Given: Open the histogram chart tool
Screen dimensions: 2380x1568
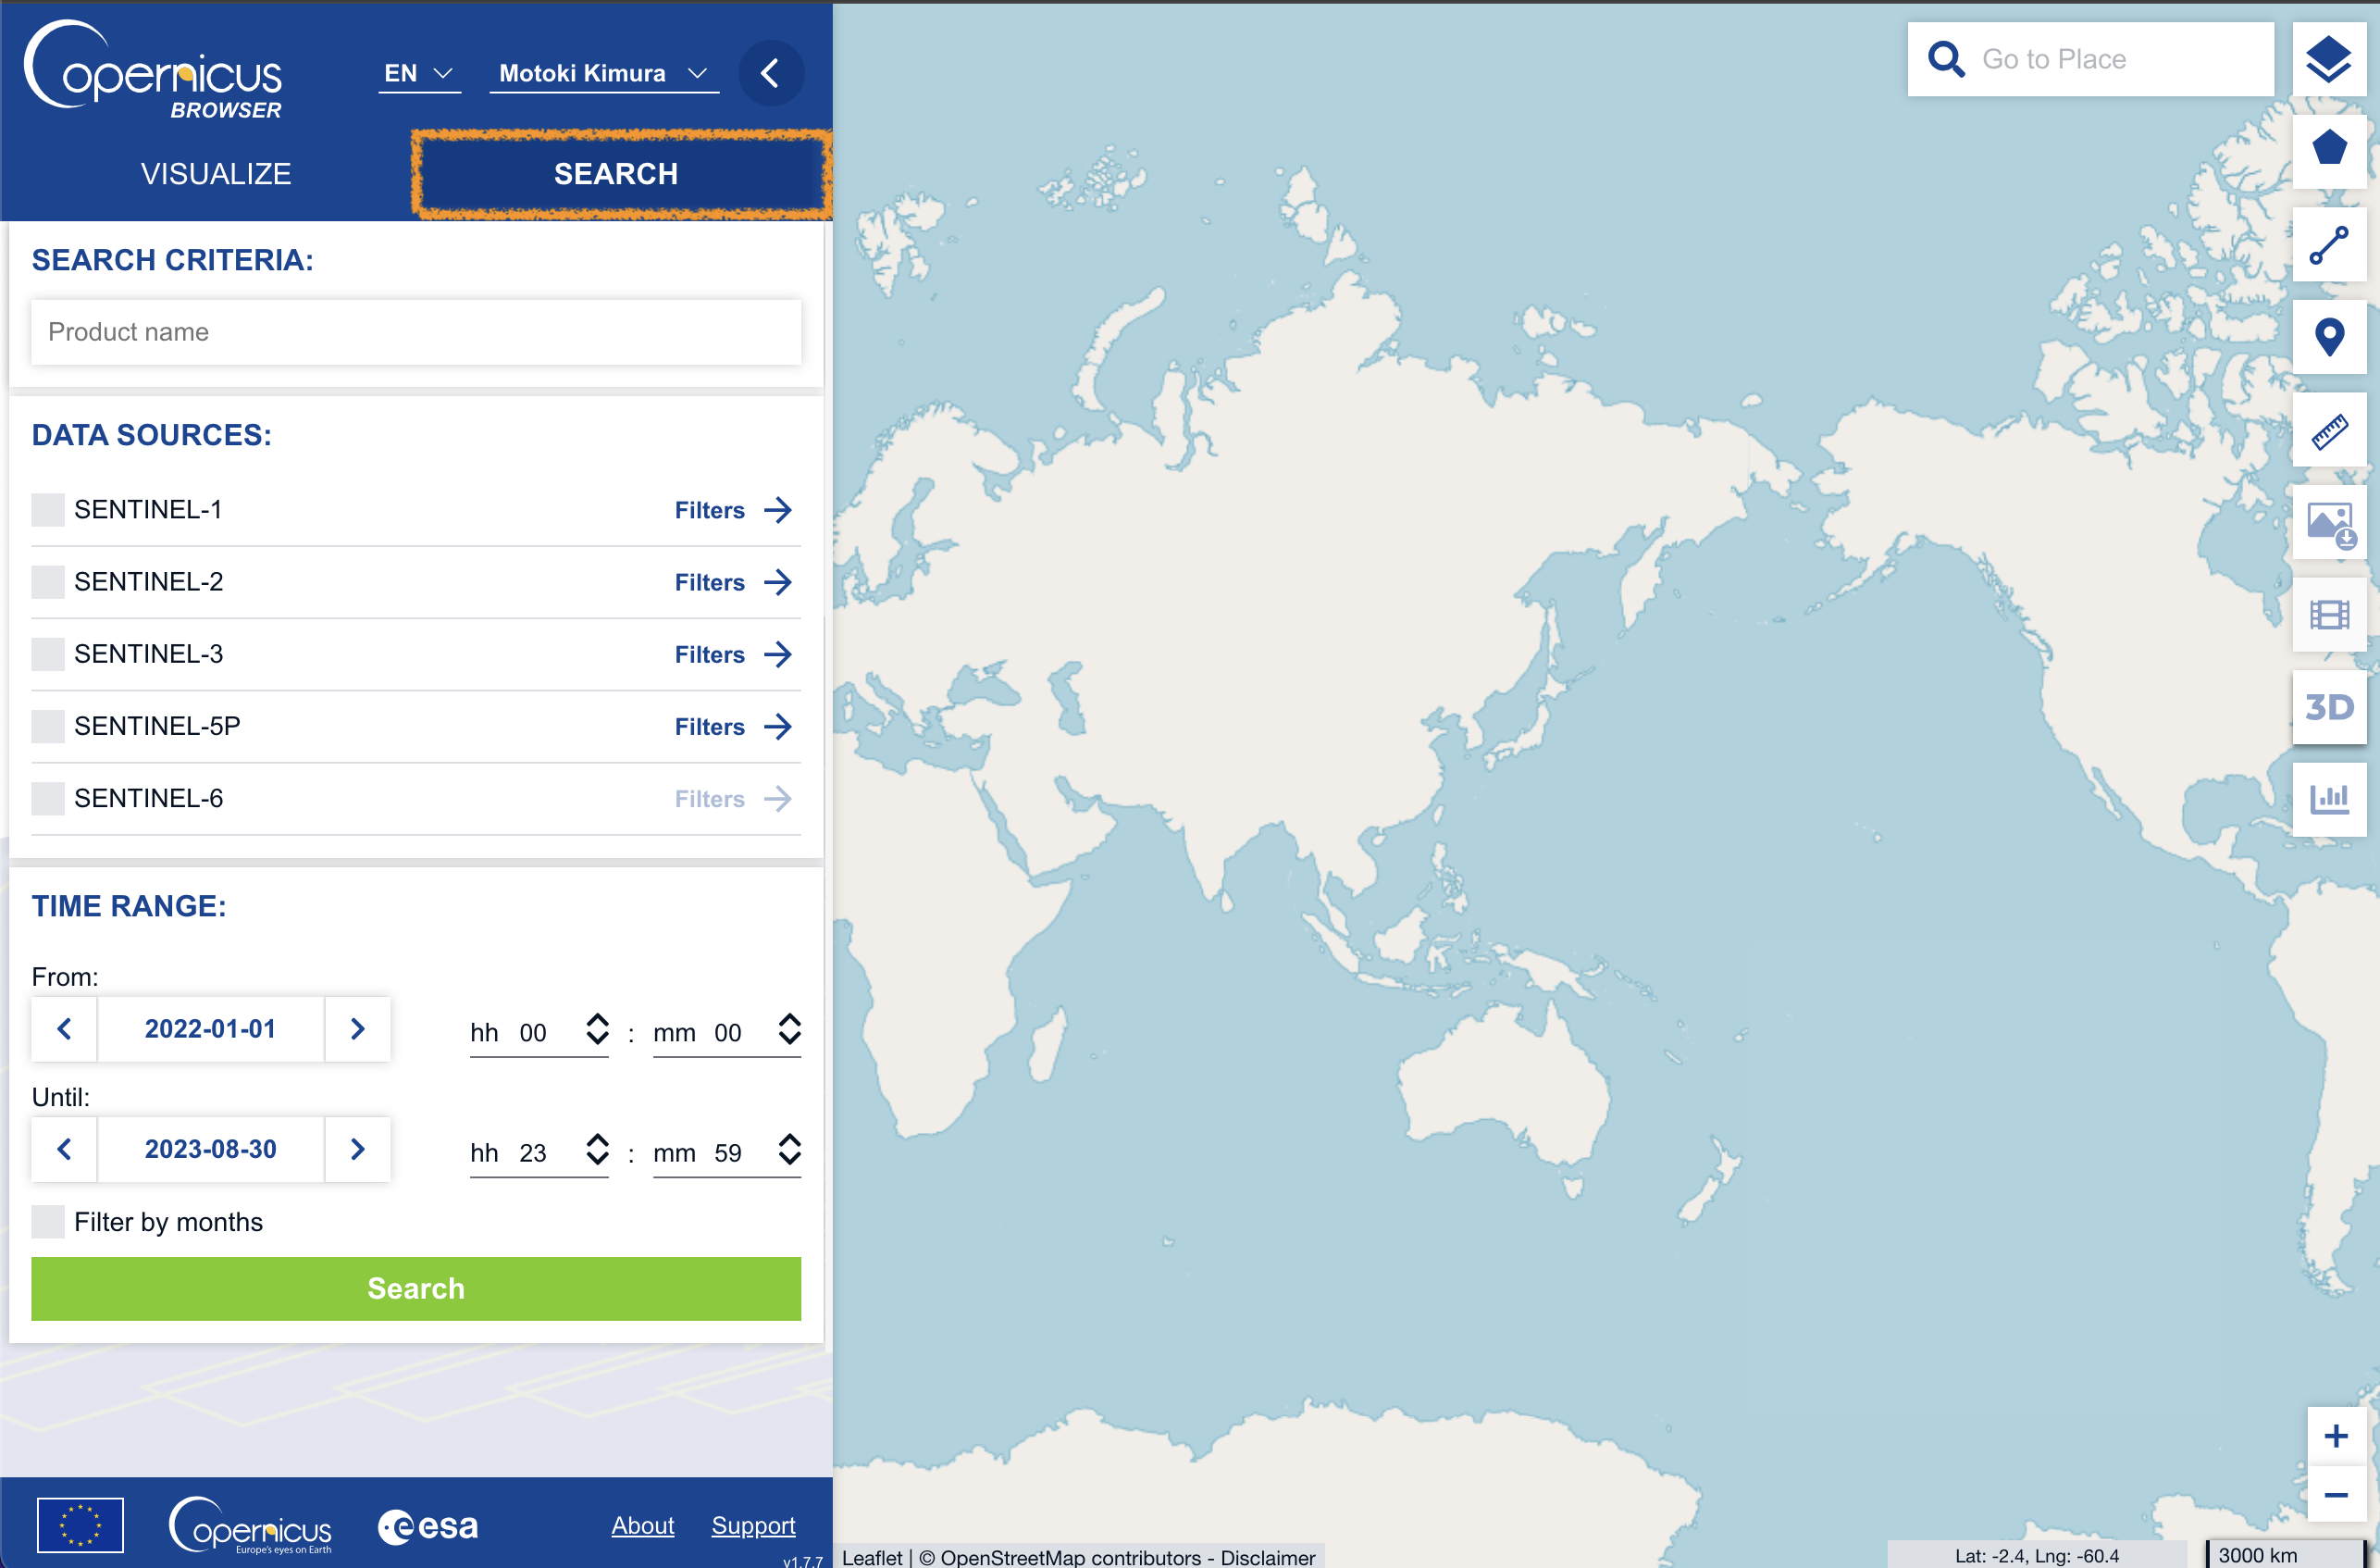Looking at the screenshot, I should [x=2328, y=799].
